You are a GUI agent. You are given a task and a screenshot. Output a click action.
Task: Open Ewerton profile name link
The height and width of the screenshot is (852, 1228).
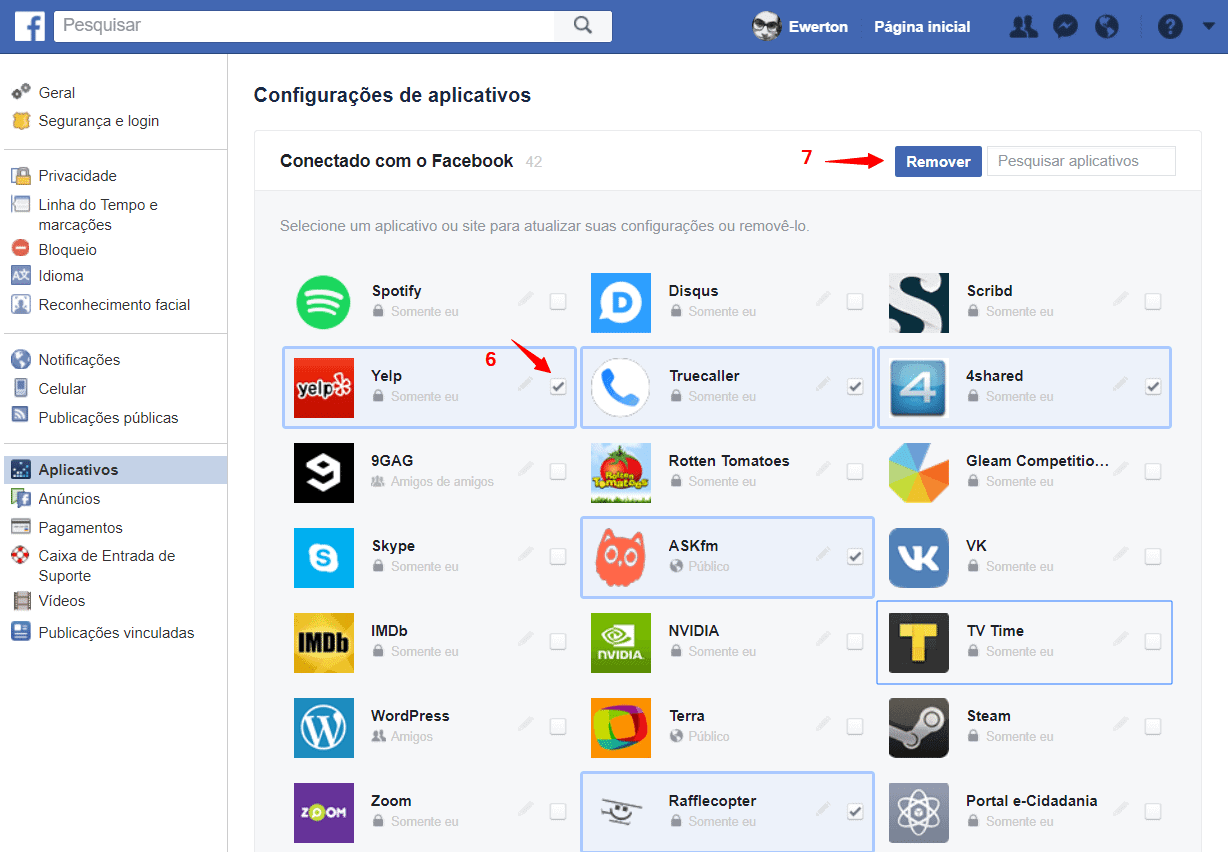pyautogui.click(x=818, y=27)
